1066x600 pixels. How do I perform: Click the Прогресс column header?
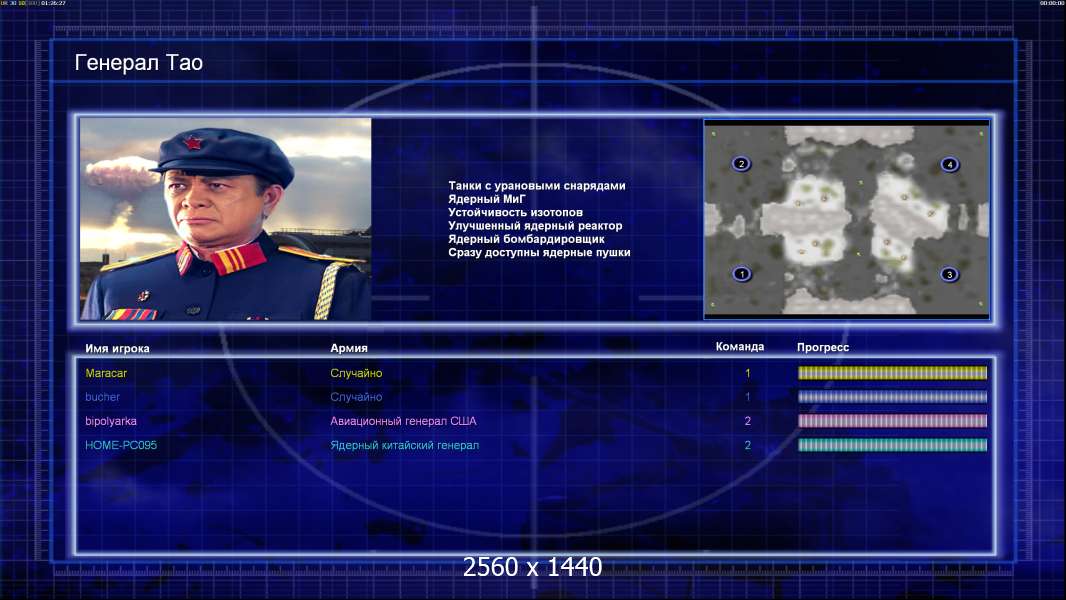point(823,347)
